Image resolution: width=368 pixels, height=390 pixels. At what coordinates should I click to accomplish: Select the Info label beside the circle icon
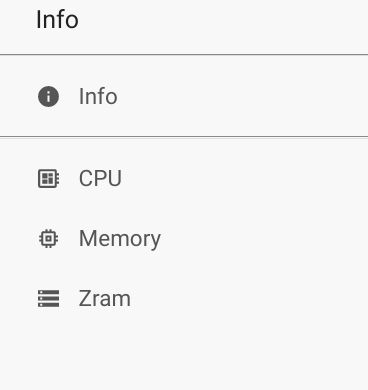tap(98, 96)
